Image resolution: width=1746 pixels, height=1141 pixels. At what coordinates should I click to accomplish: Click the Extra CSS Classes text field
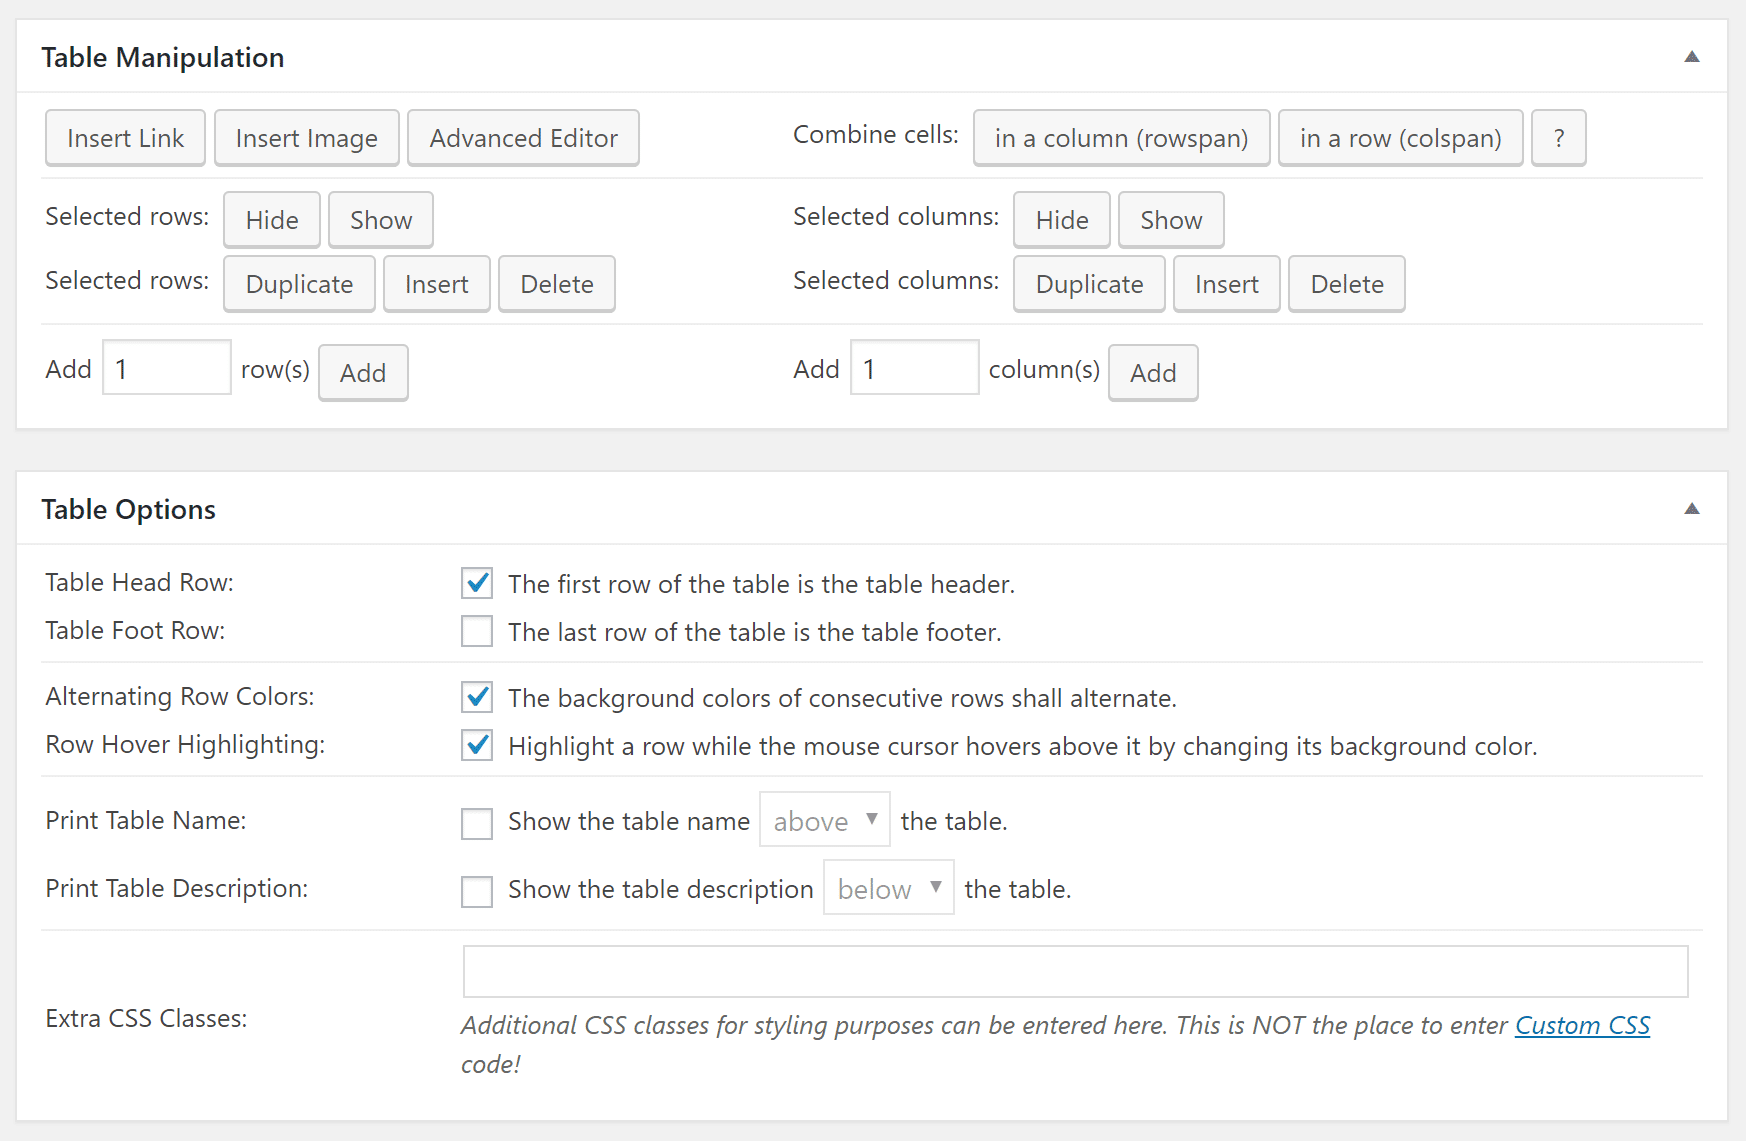[1075, 972]
